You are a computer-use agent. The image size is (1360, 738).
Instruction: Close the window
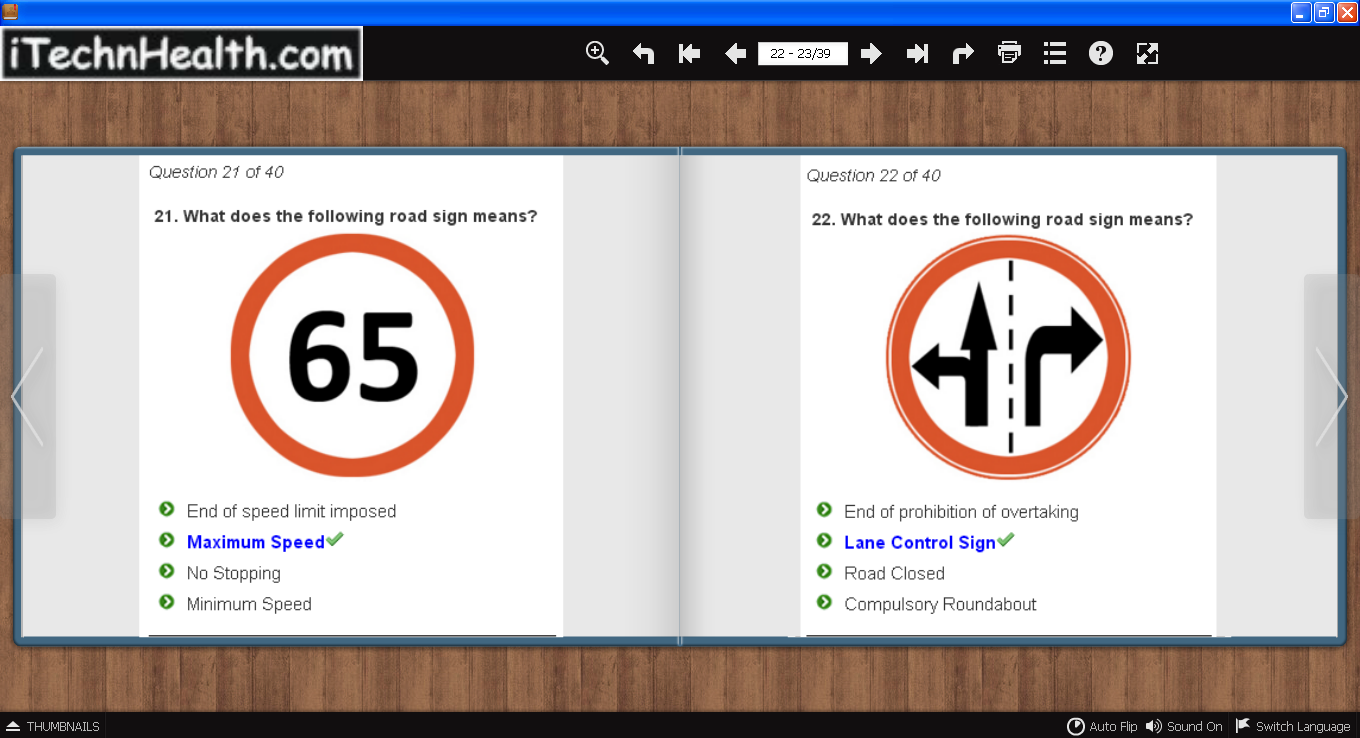point(1347,12)
